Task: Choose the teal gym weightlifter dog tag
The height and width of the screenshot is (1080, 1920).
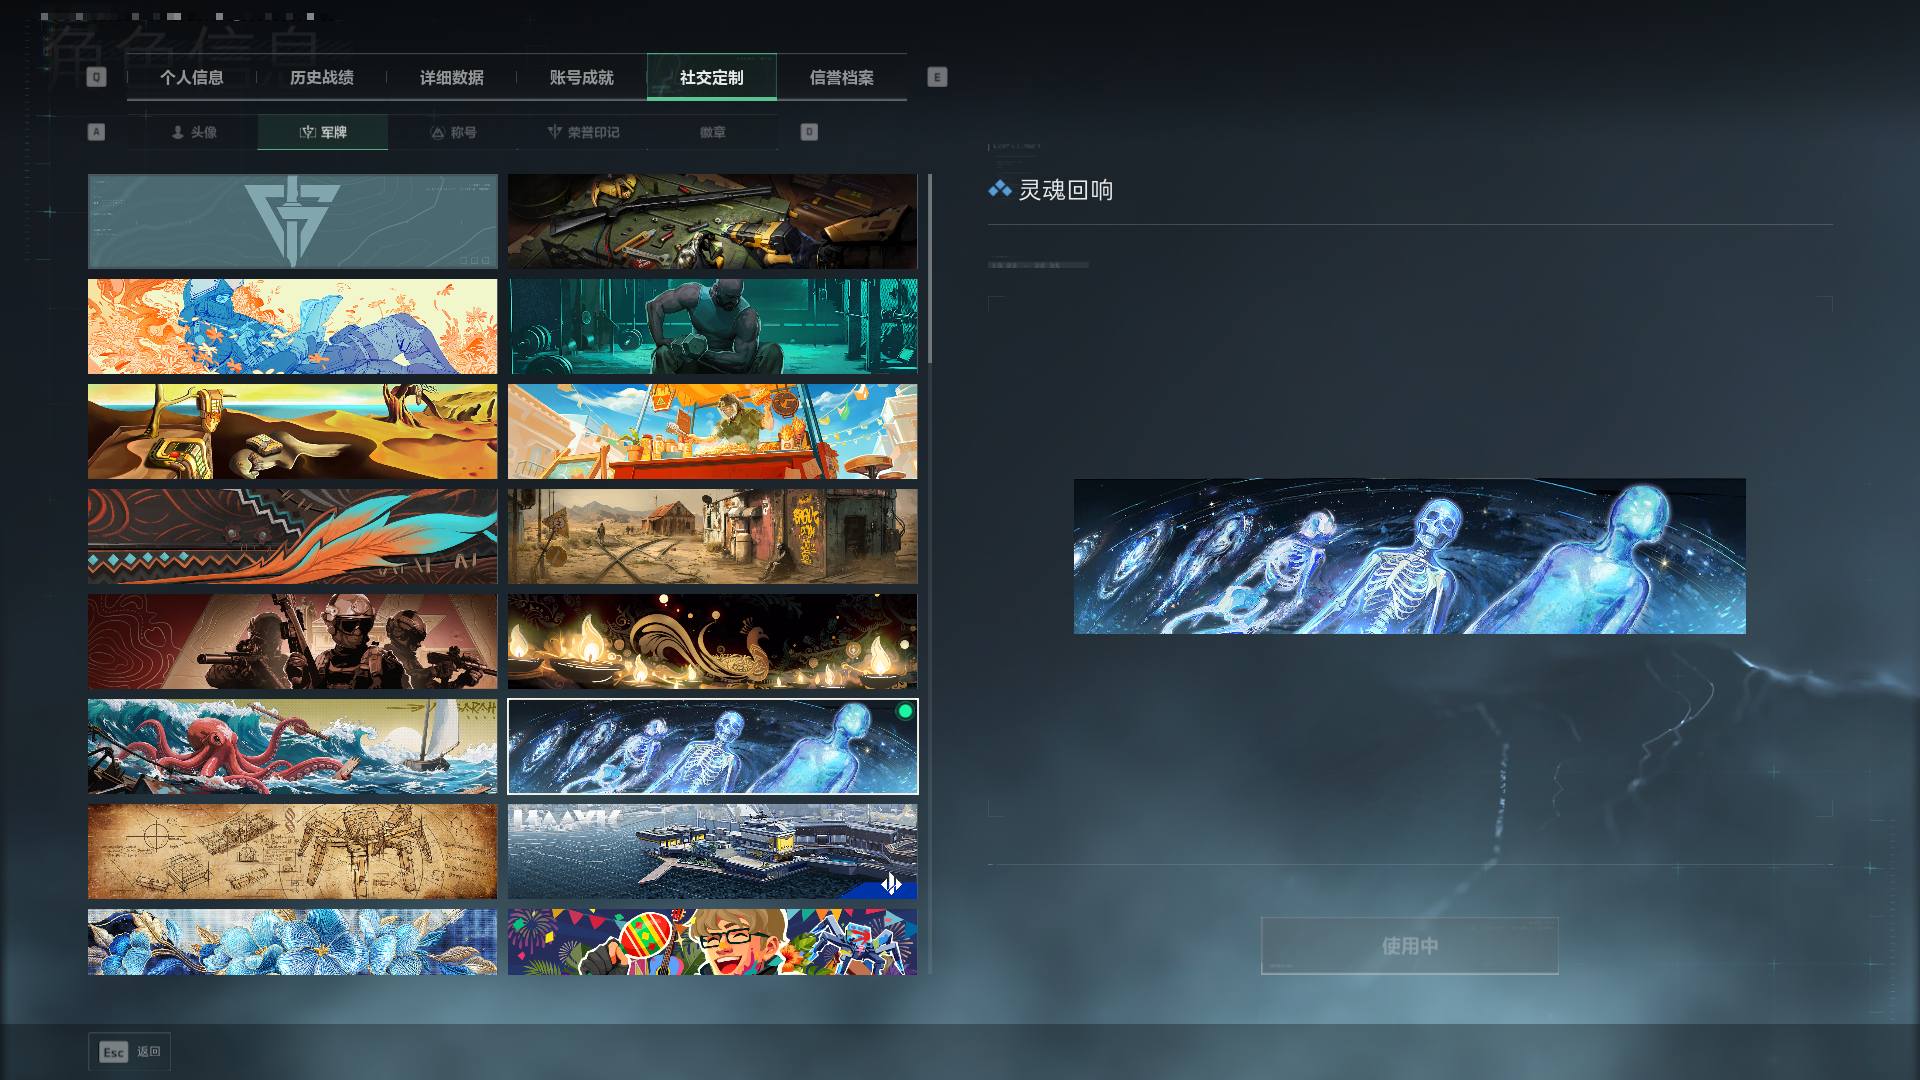Action: click(712, 326)
